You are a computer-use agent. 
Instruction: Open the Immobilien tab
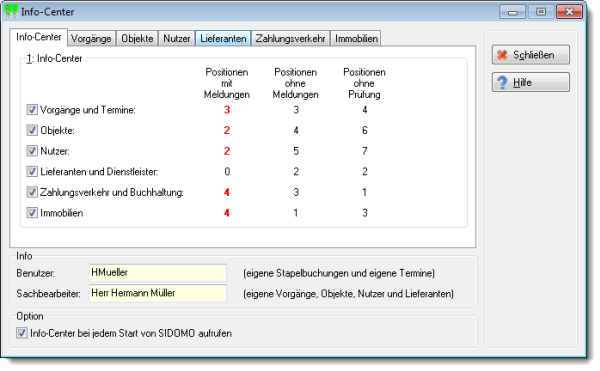[356, 39]
